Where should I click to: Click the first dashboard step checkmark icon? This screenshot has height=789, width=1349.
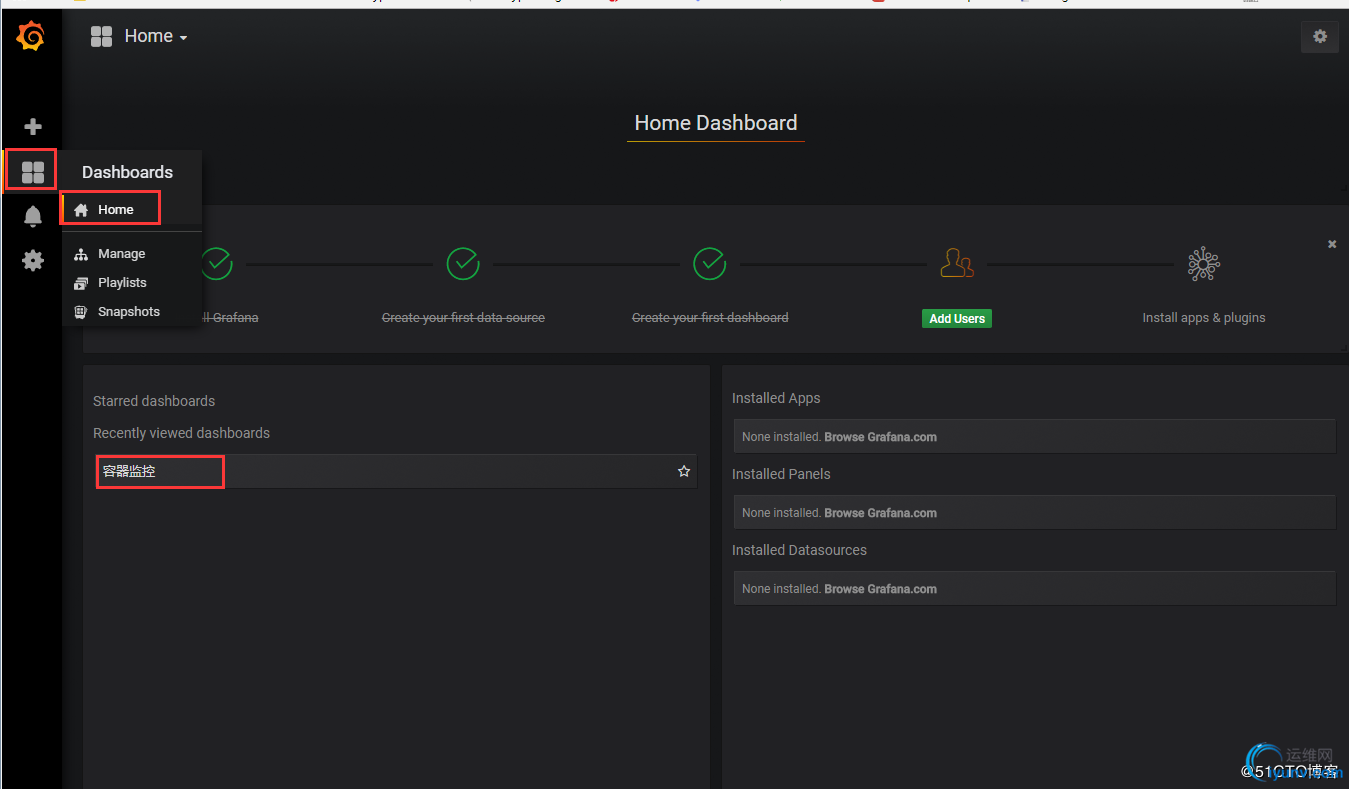(710, 264)
